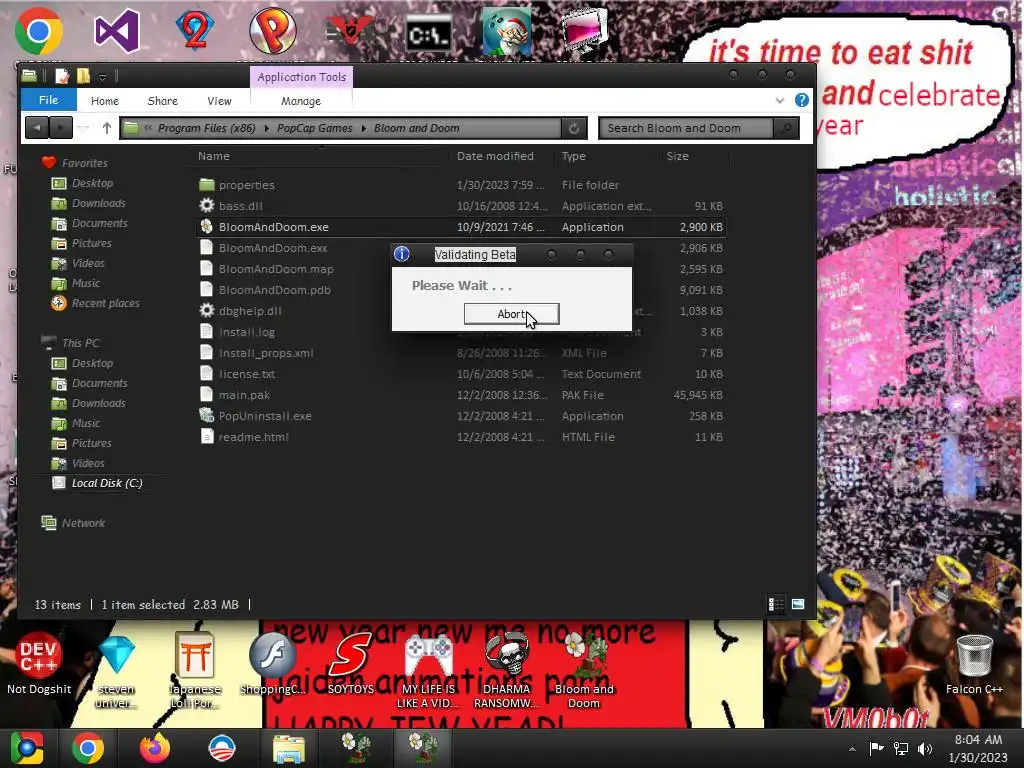Viewport: 1024px width, 768px height.
Task: Open the Home ribbon tab
Action: click(x=105, y=101)
